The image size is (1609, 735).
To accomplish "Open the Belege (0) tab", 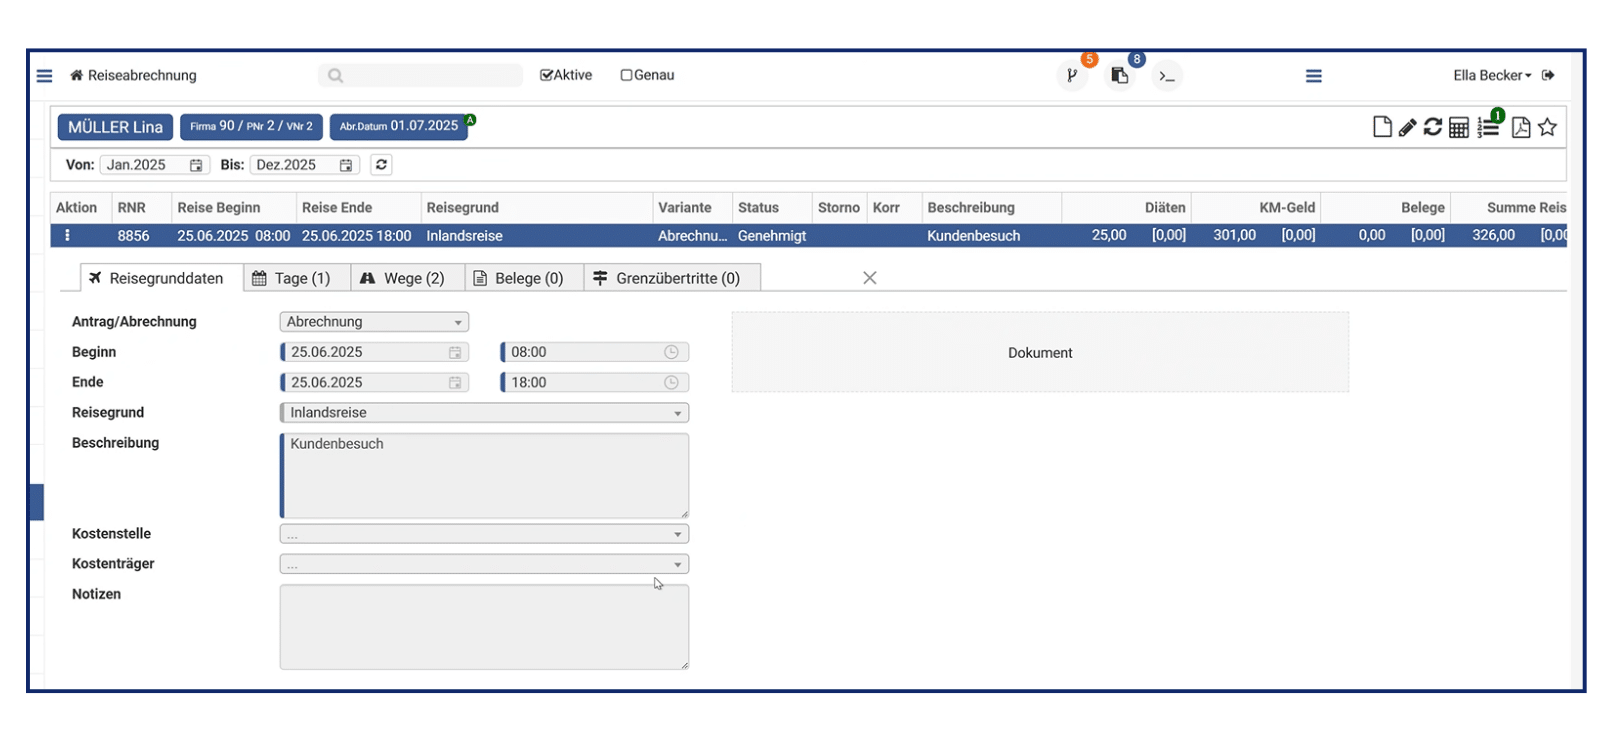I will tap(518, 278).
